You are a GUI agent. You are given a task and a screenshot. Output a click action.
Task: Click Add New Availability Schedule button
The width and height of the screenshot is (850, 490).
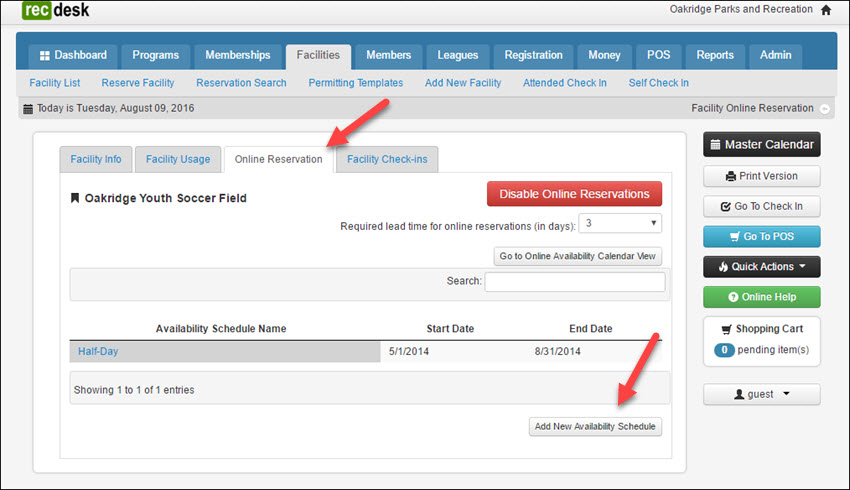pos(595,427)
